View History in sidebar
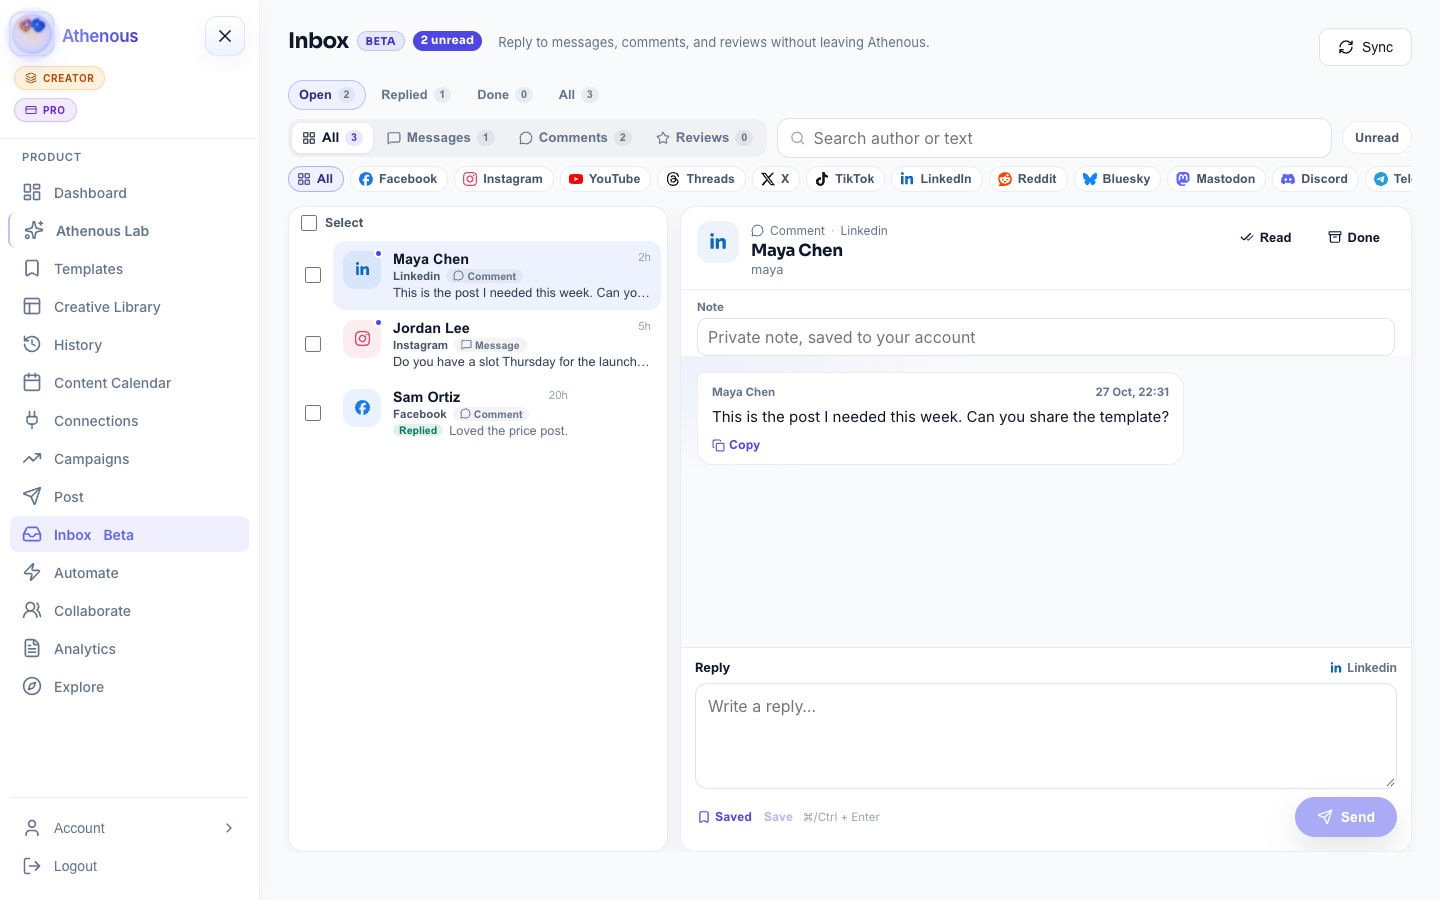The image size is (1440, 900). pos(129,345)
